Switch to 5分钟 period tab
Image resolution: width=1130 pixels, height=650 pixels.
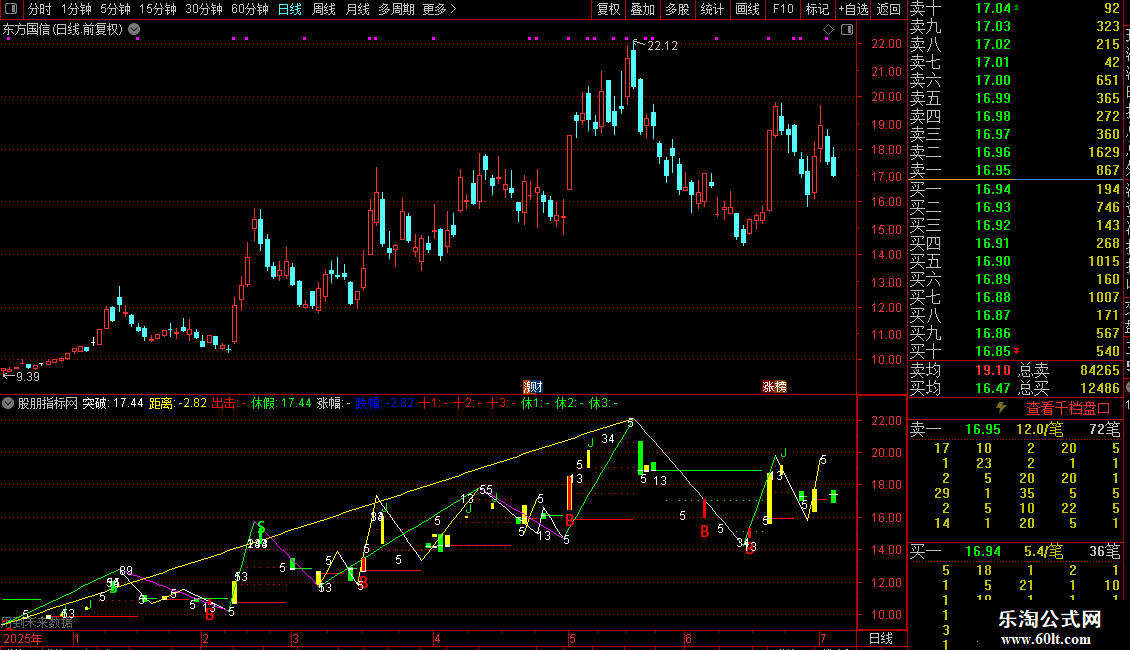[115, 9]
